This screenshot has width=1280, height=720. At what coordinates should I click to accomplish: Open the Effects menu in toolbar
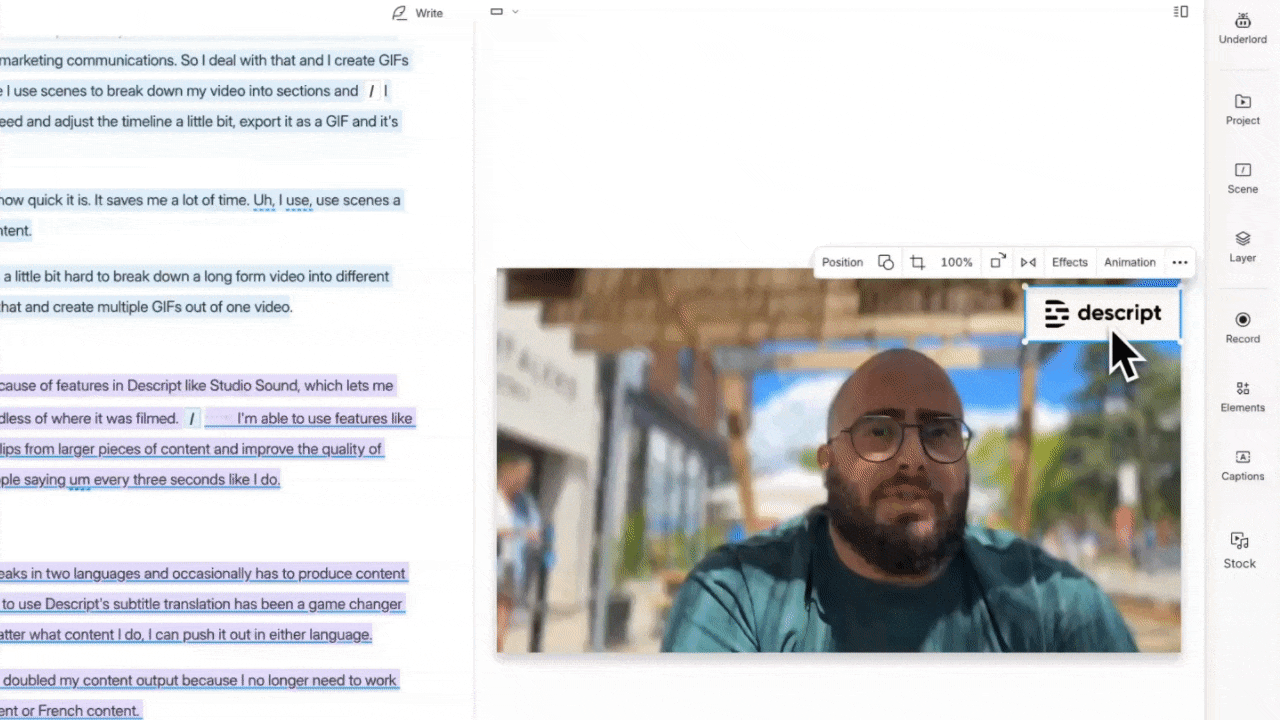point(1069,262)
